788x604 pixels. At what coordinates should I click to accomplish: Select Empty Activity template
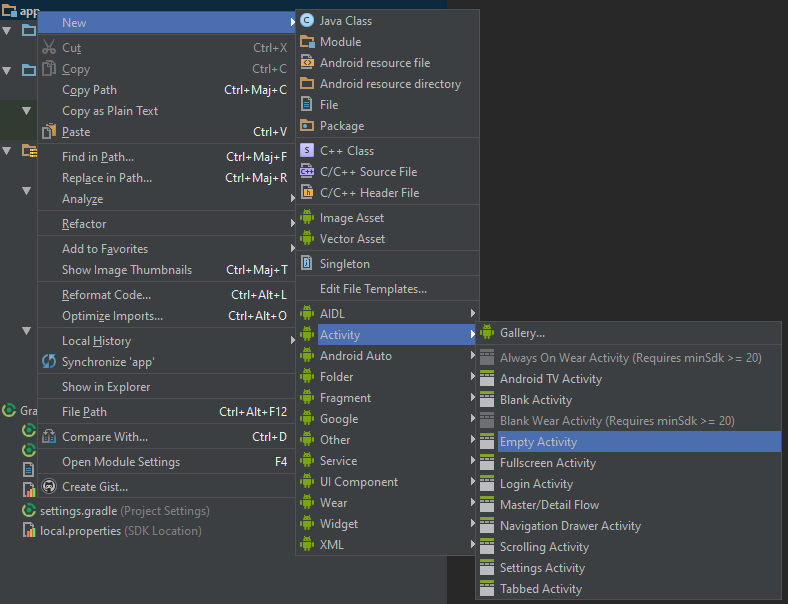538,442
